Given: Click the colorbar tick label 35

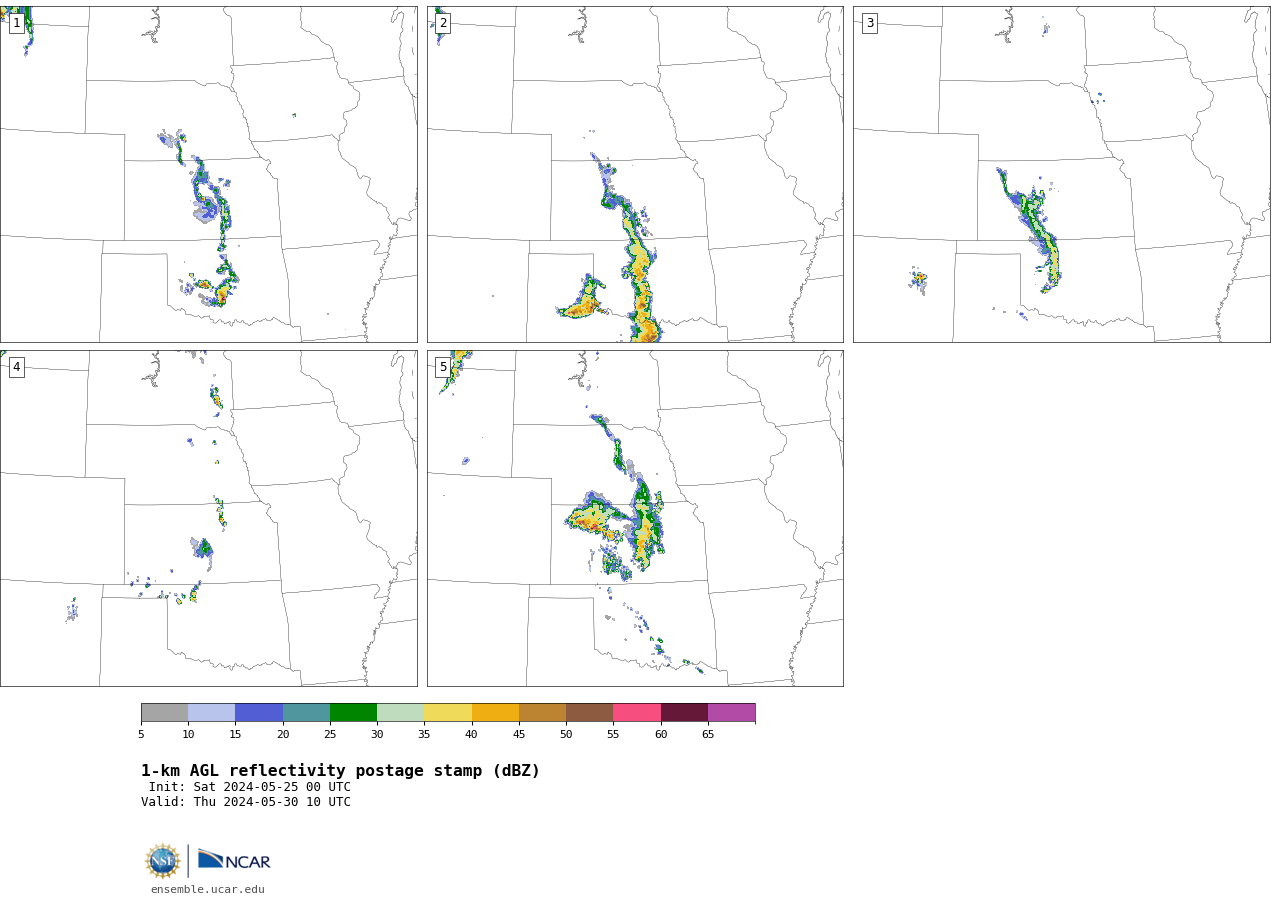Looking at the screenshot, I should tap(424, 735).
